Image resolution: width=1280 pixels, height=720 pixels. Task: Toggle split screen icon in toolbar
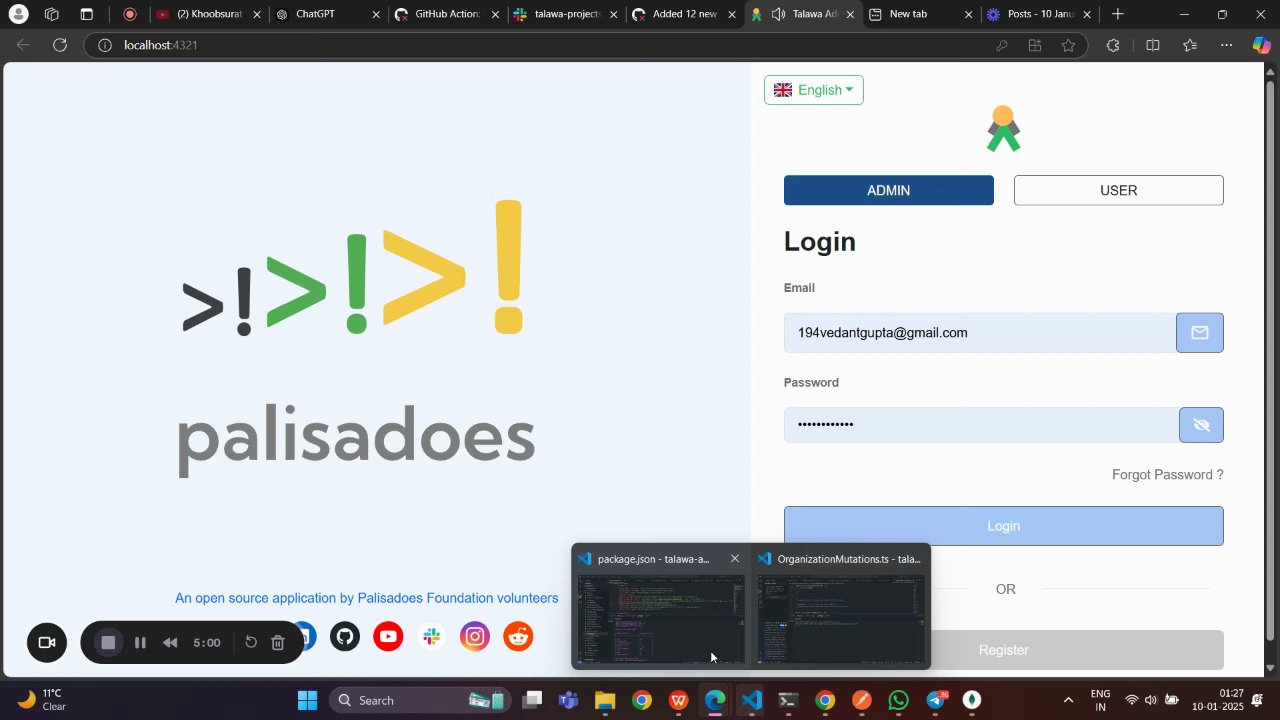[x=1152, y=45]
